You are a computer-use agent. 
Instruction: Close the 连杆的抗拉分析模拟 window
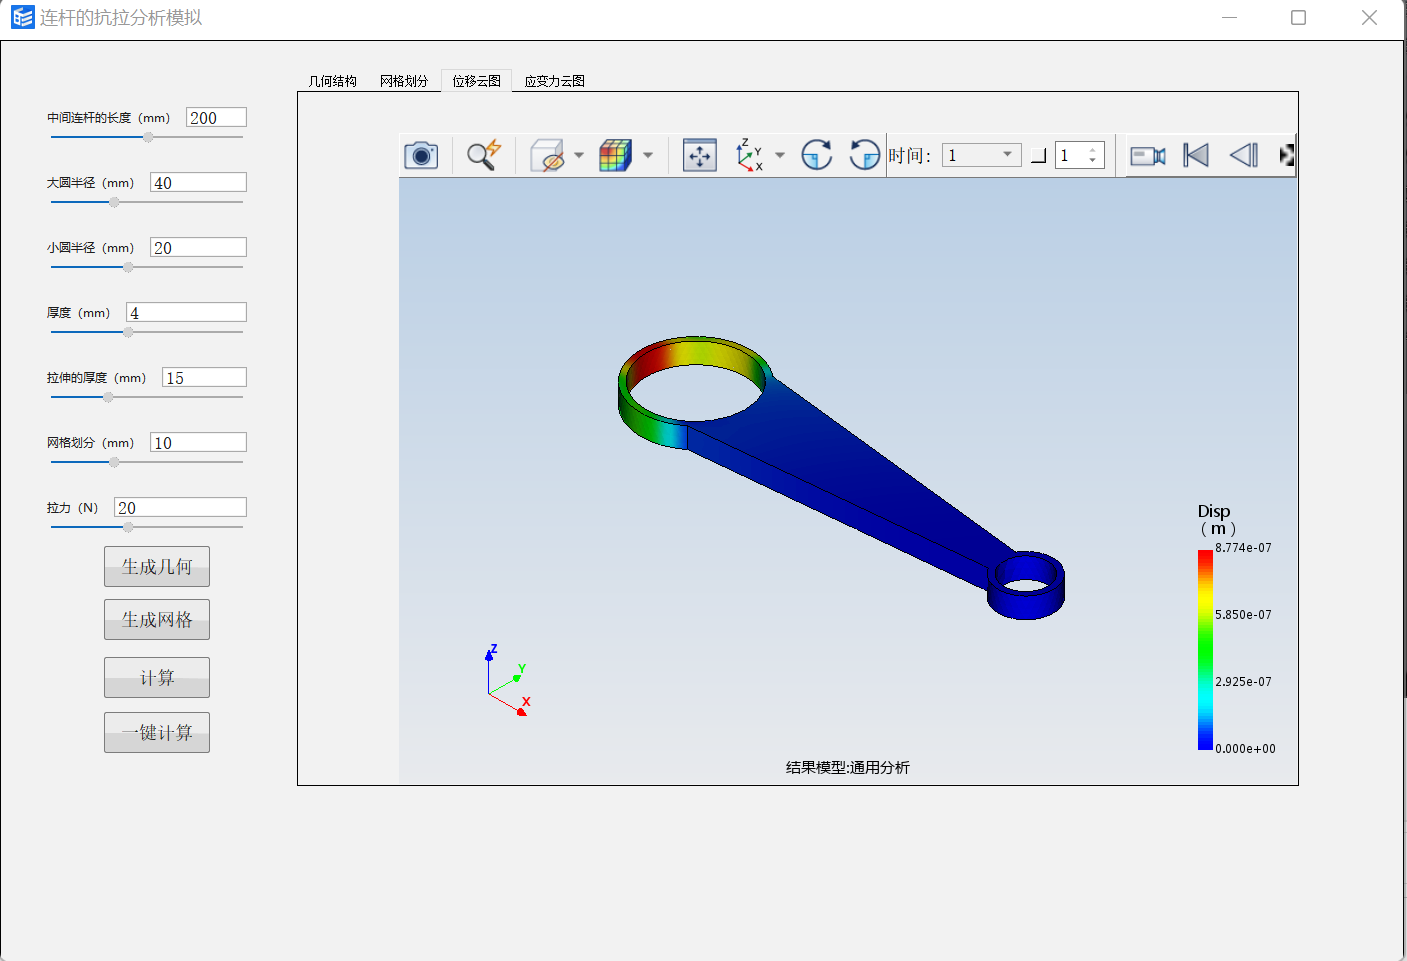[1369, 17]
